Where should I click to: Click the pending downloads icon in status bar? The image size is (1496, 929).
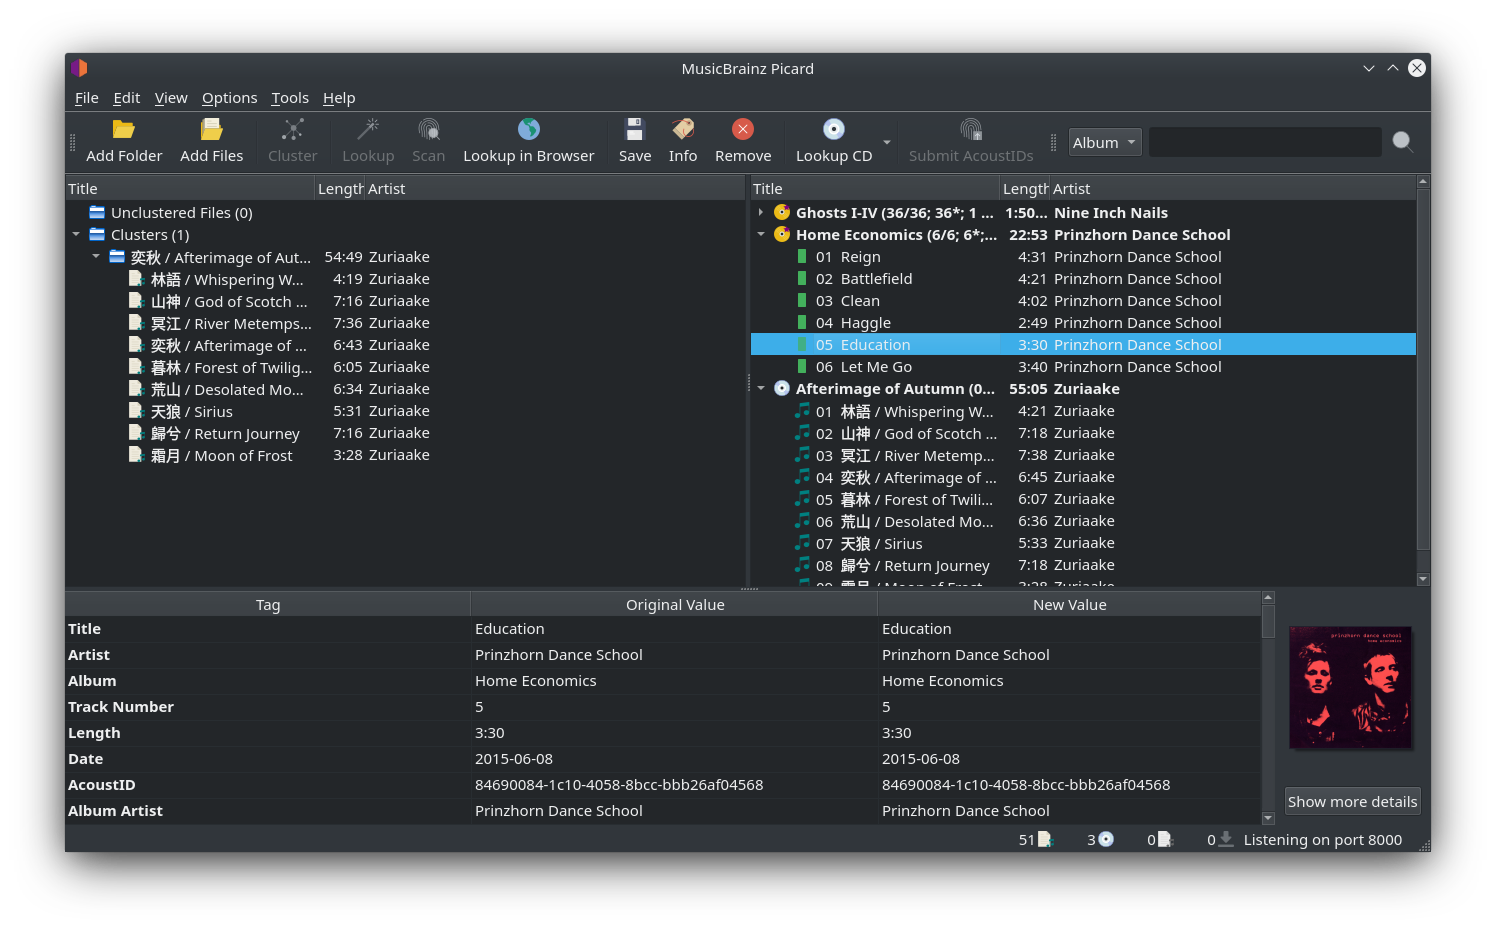click(1227, 839)
